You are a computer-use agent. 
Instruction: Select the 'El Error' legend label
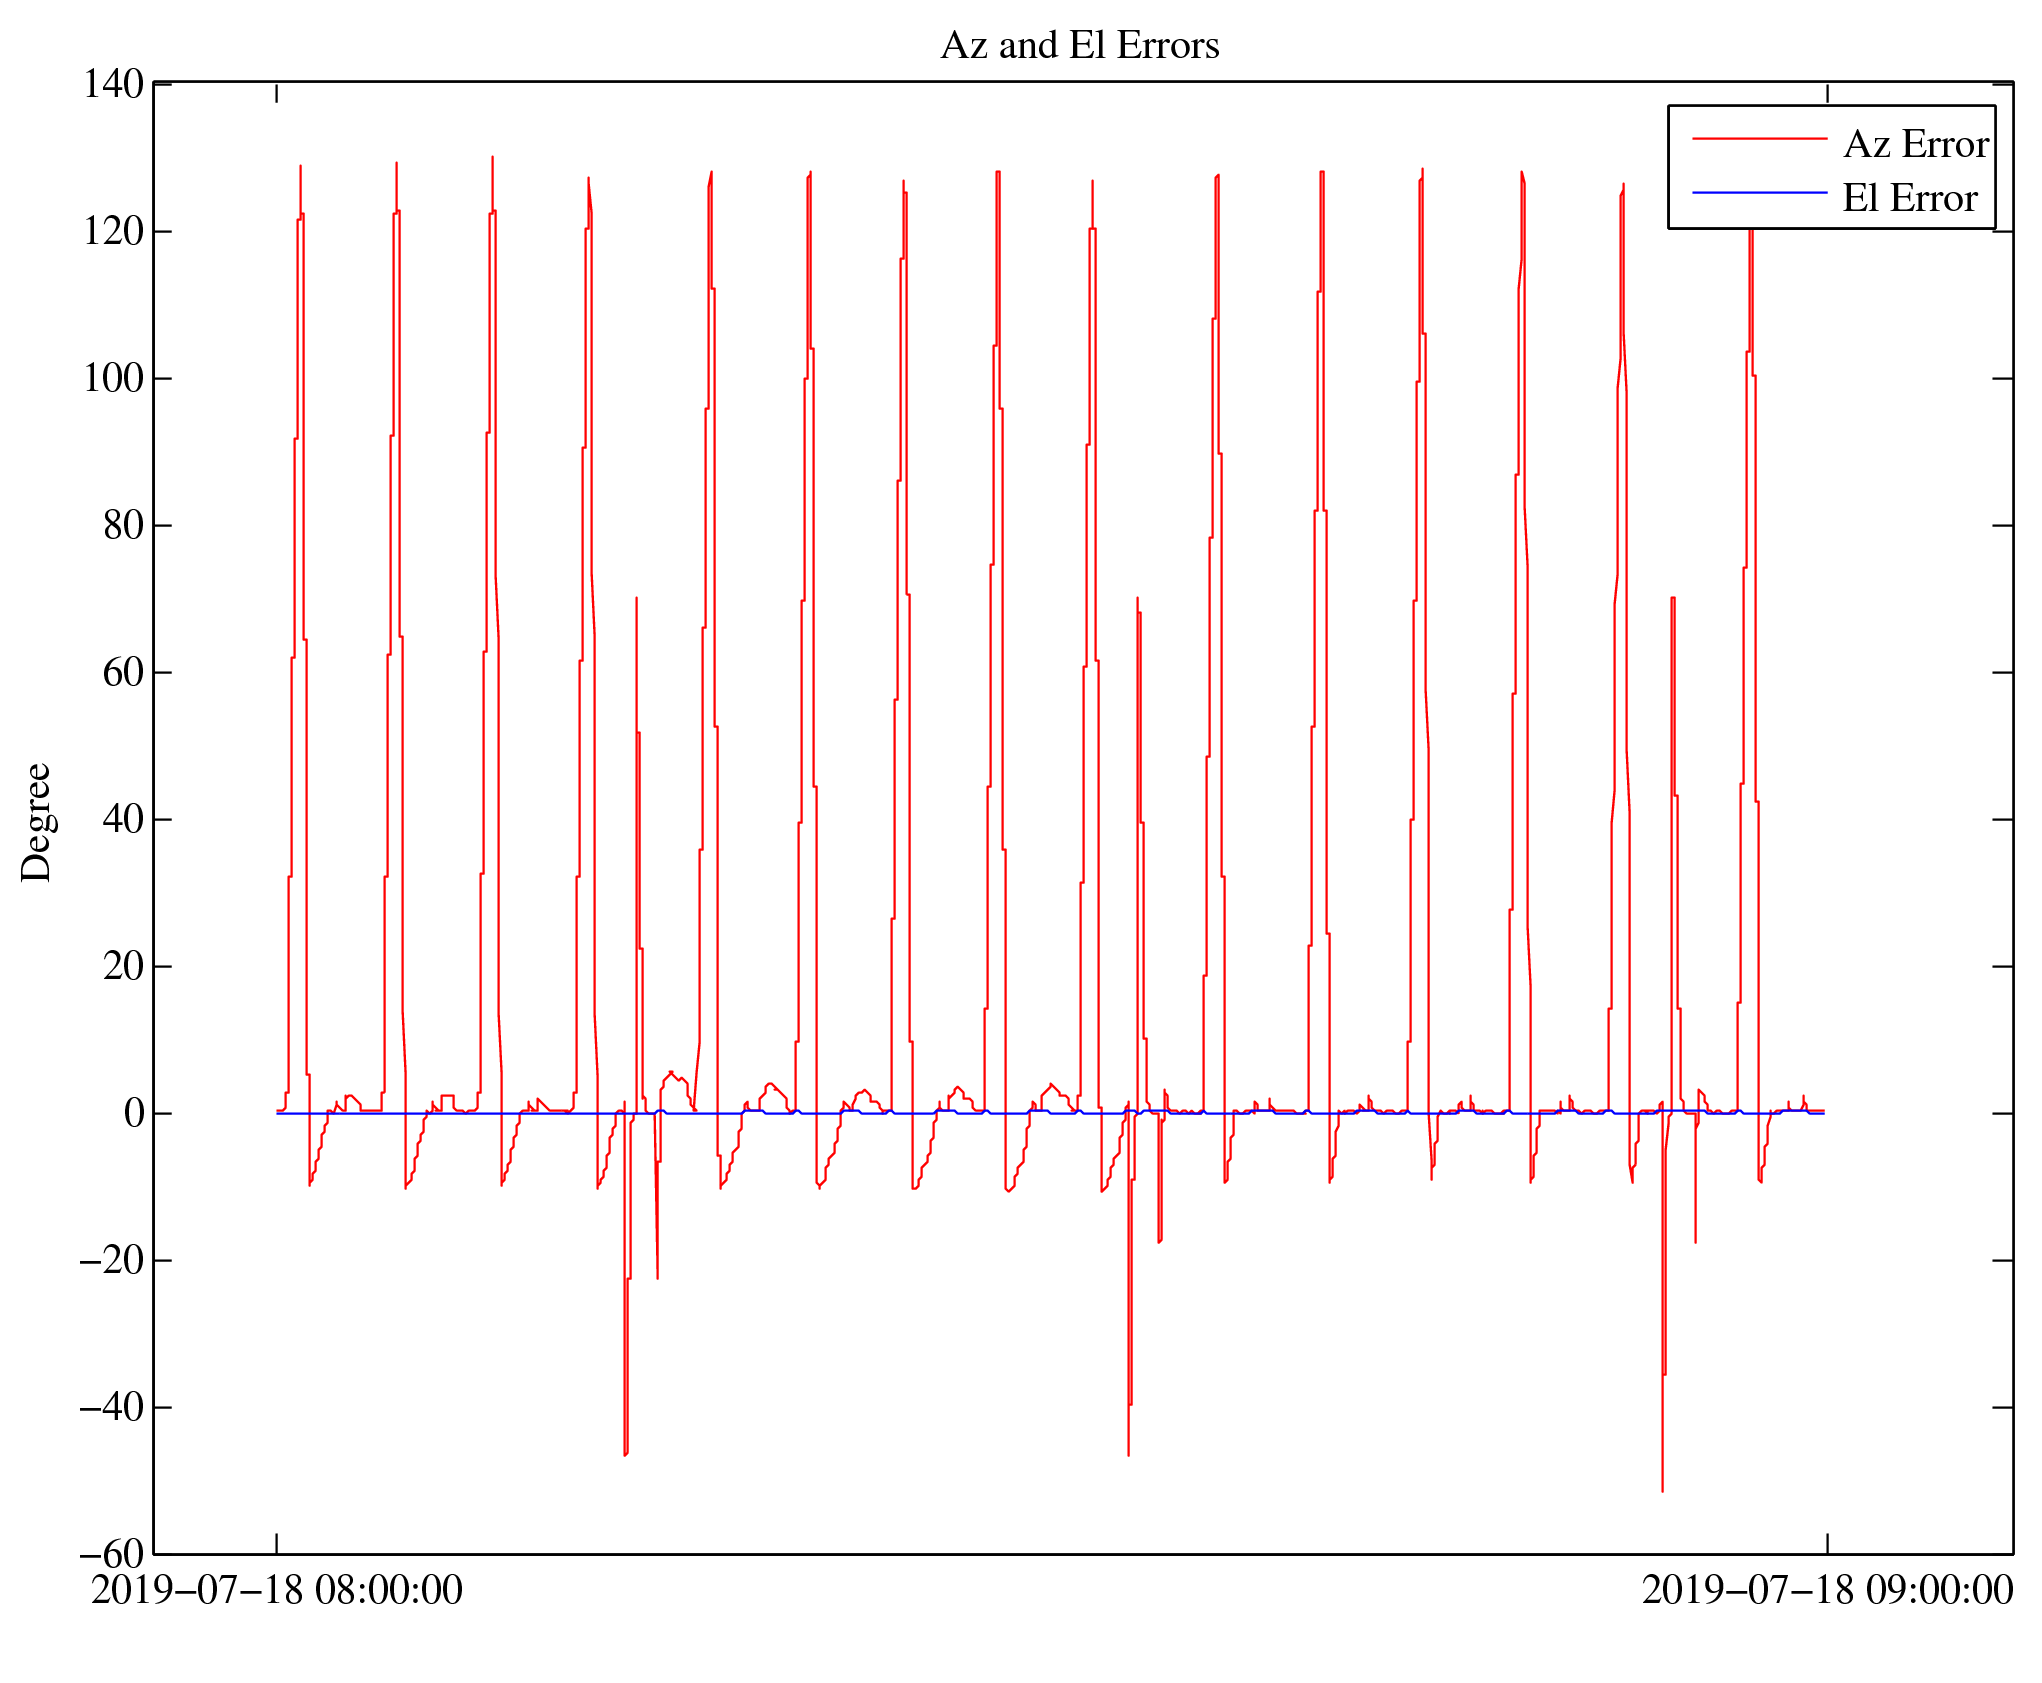1909,198
